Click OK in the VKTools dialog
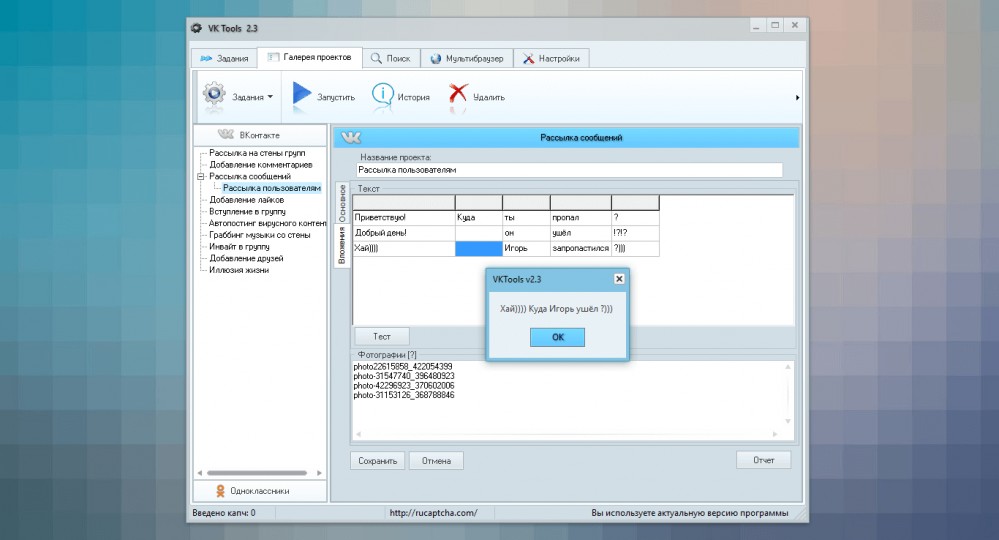 (557, 337)
